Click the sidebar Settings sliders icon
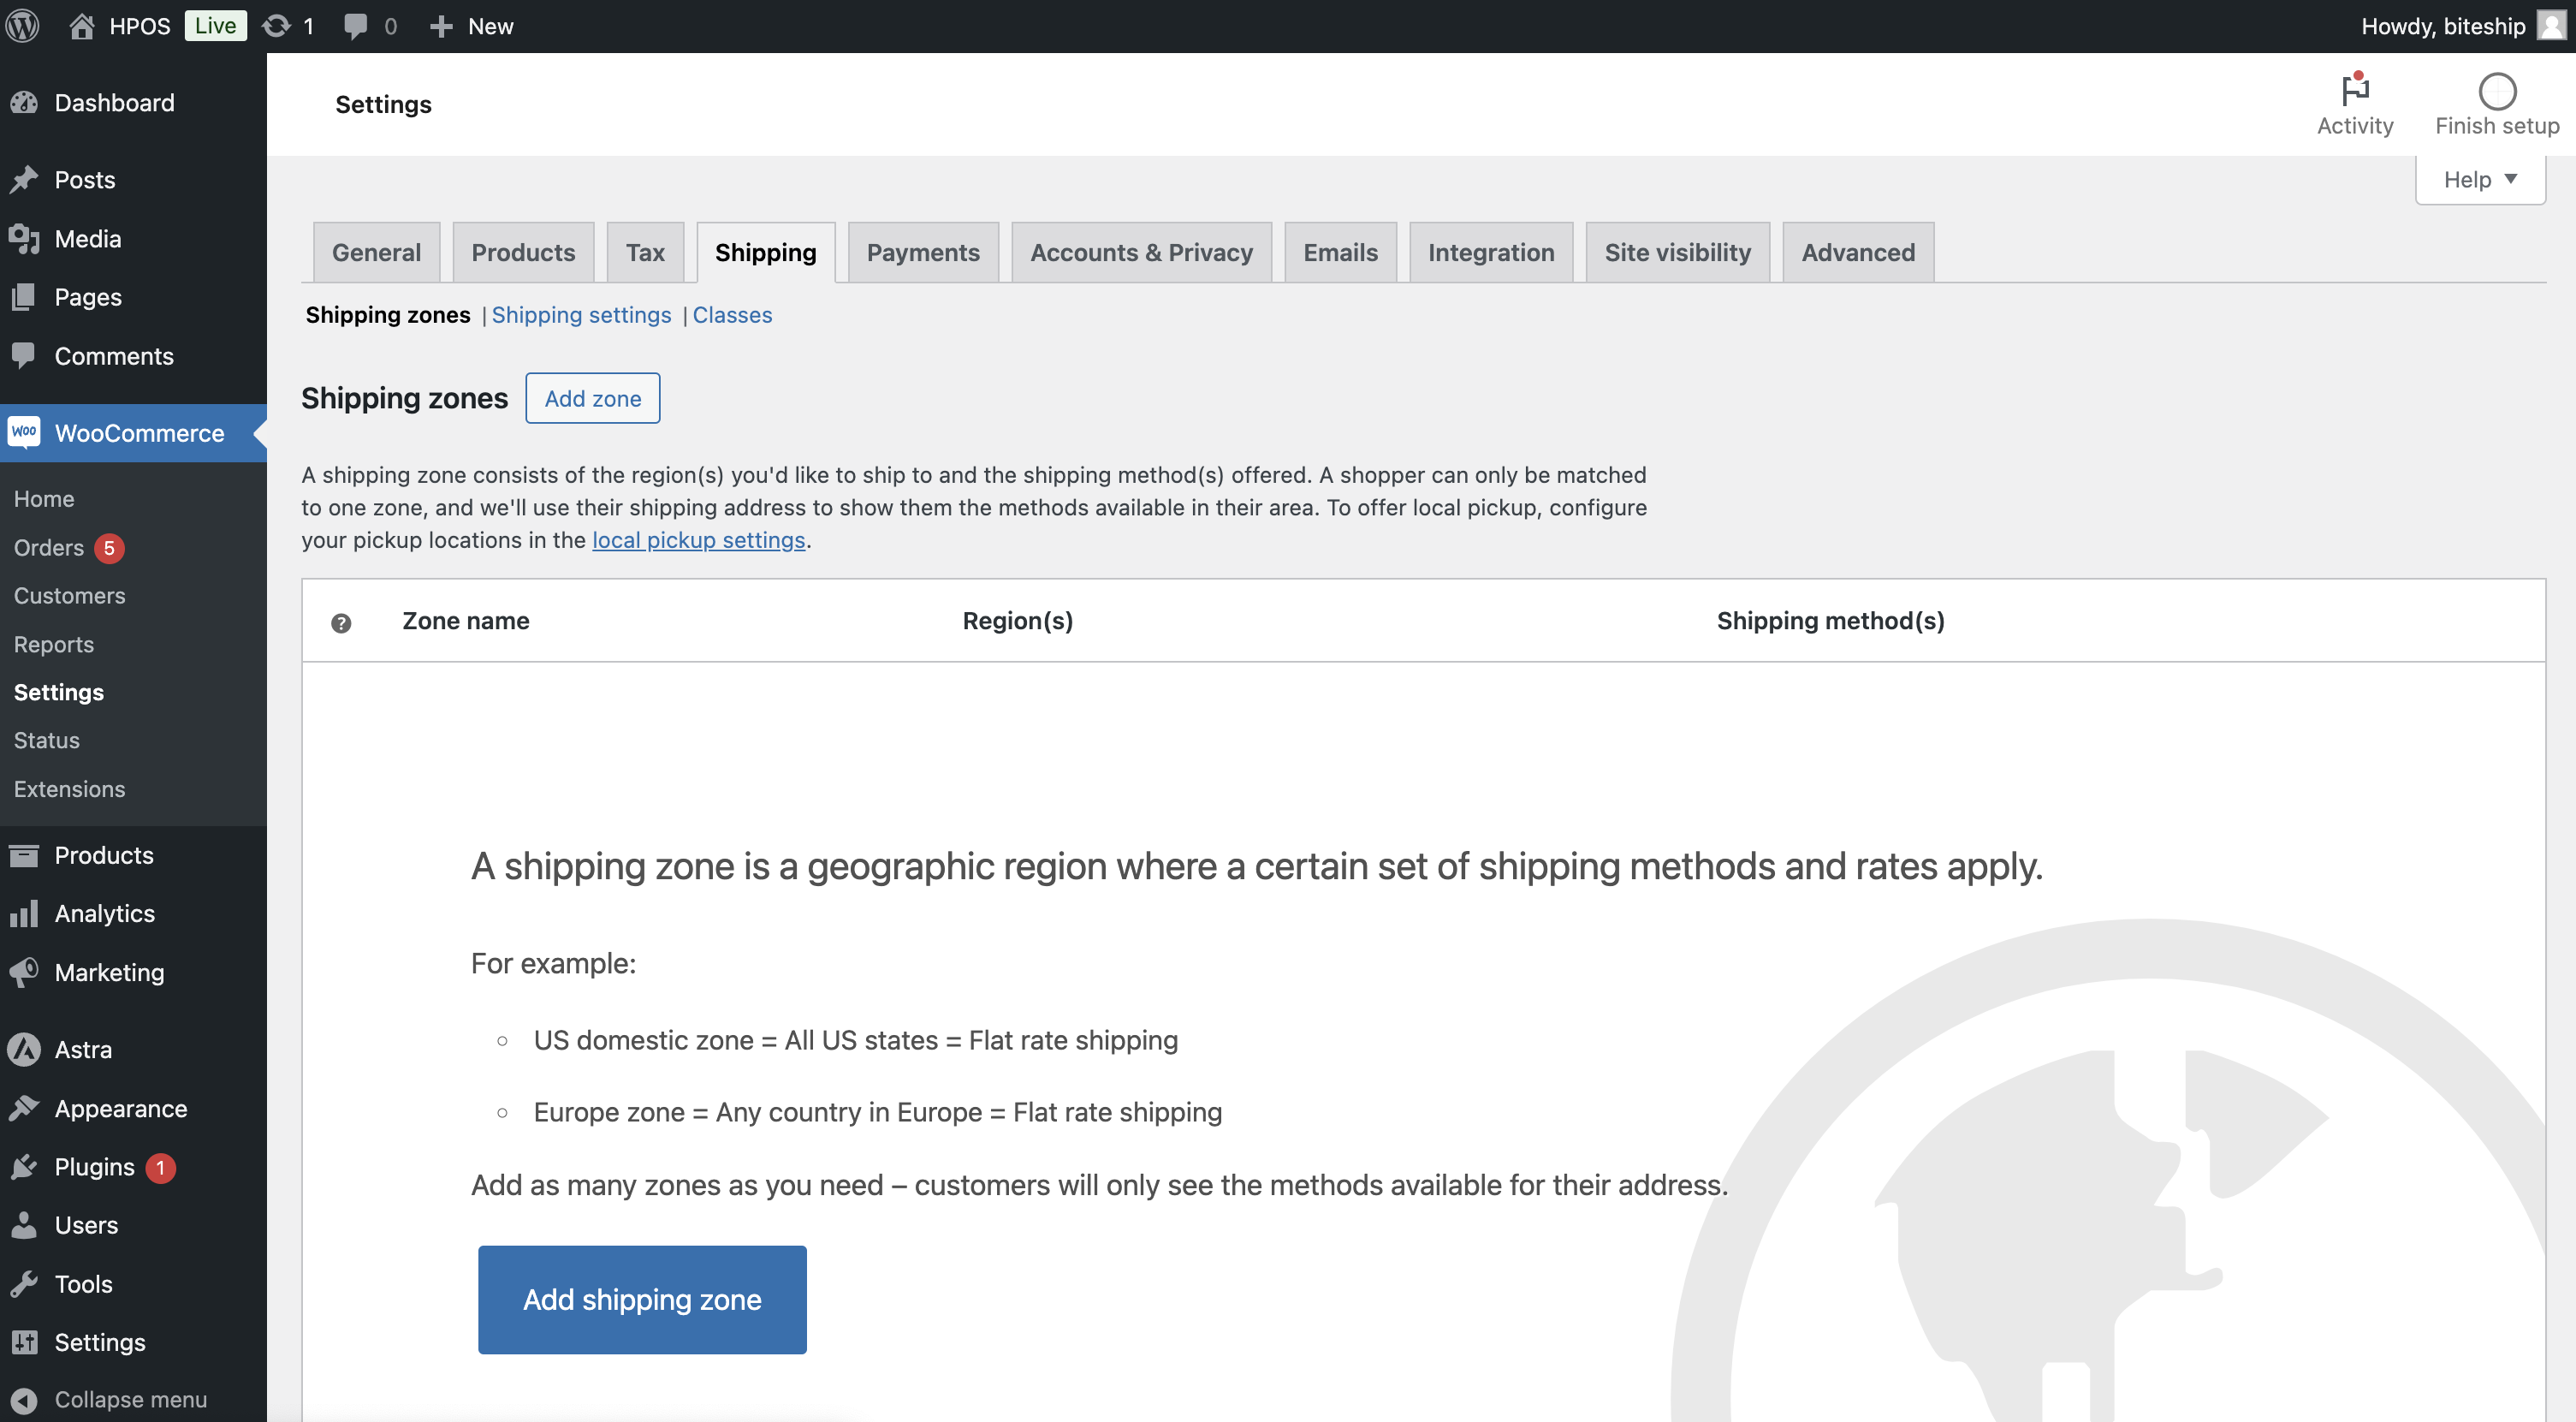 click(x=24, y=1342)
